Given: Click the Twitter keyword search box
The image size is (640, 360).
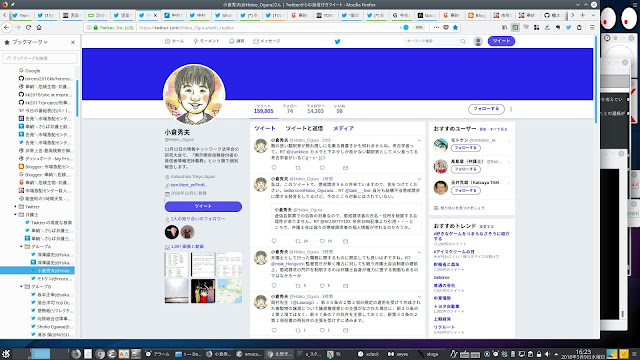Looking at the screenshot, I should point(435,41).
